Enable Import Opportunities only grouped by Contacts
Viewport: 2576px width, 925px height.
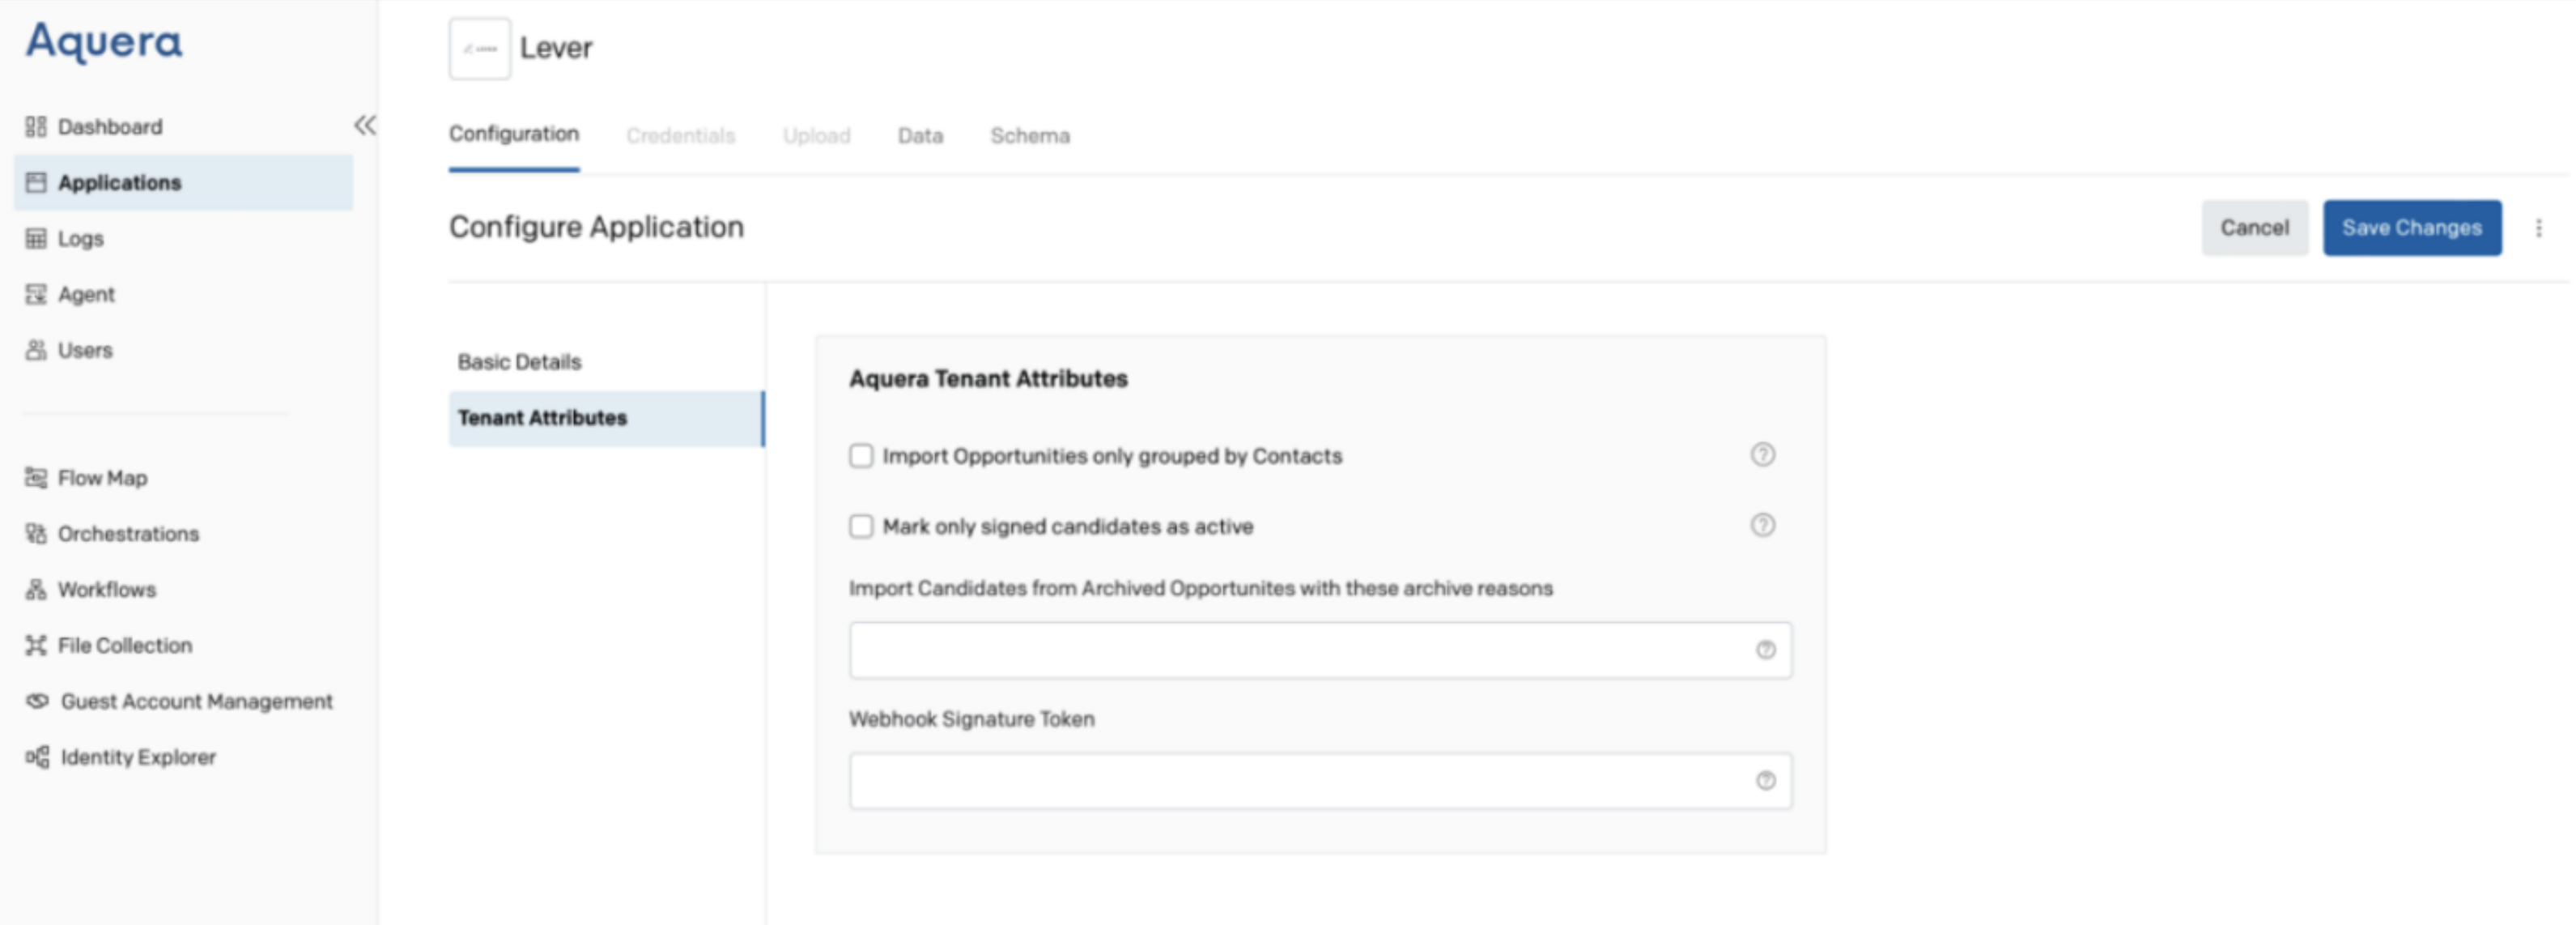861,455
